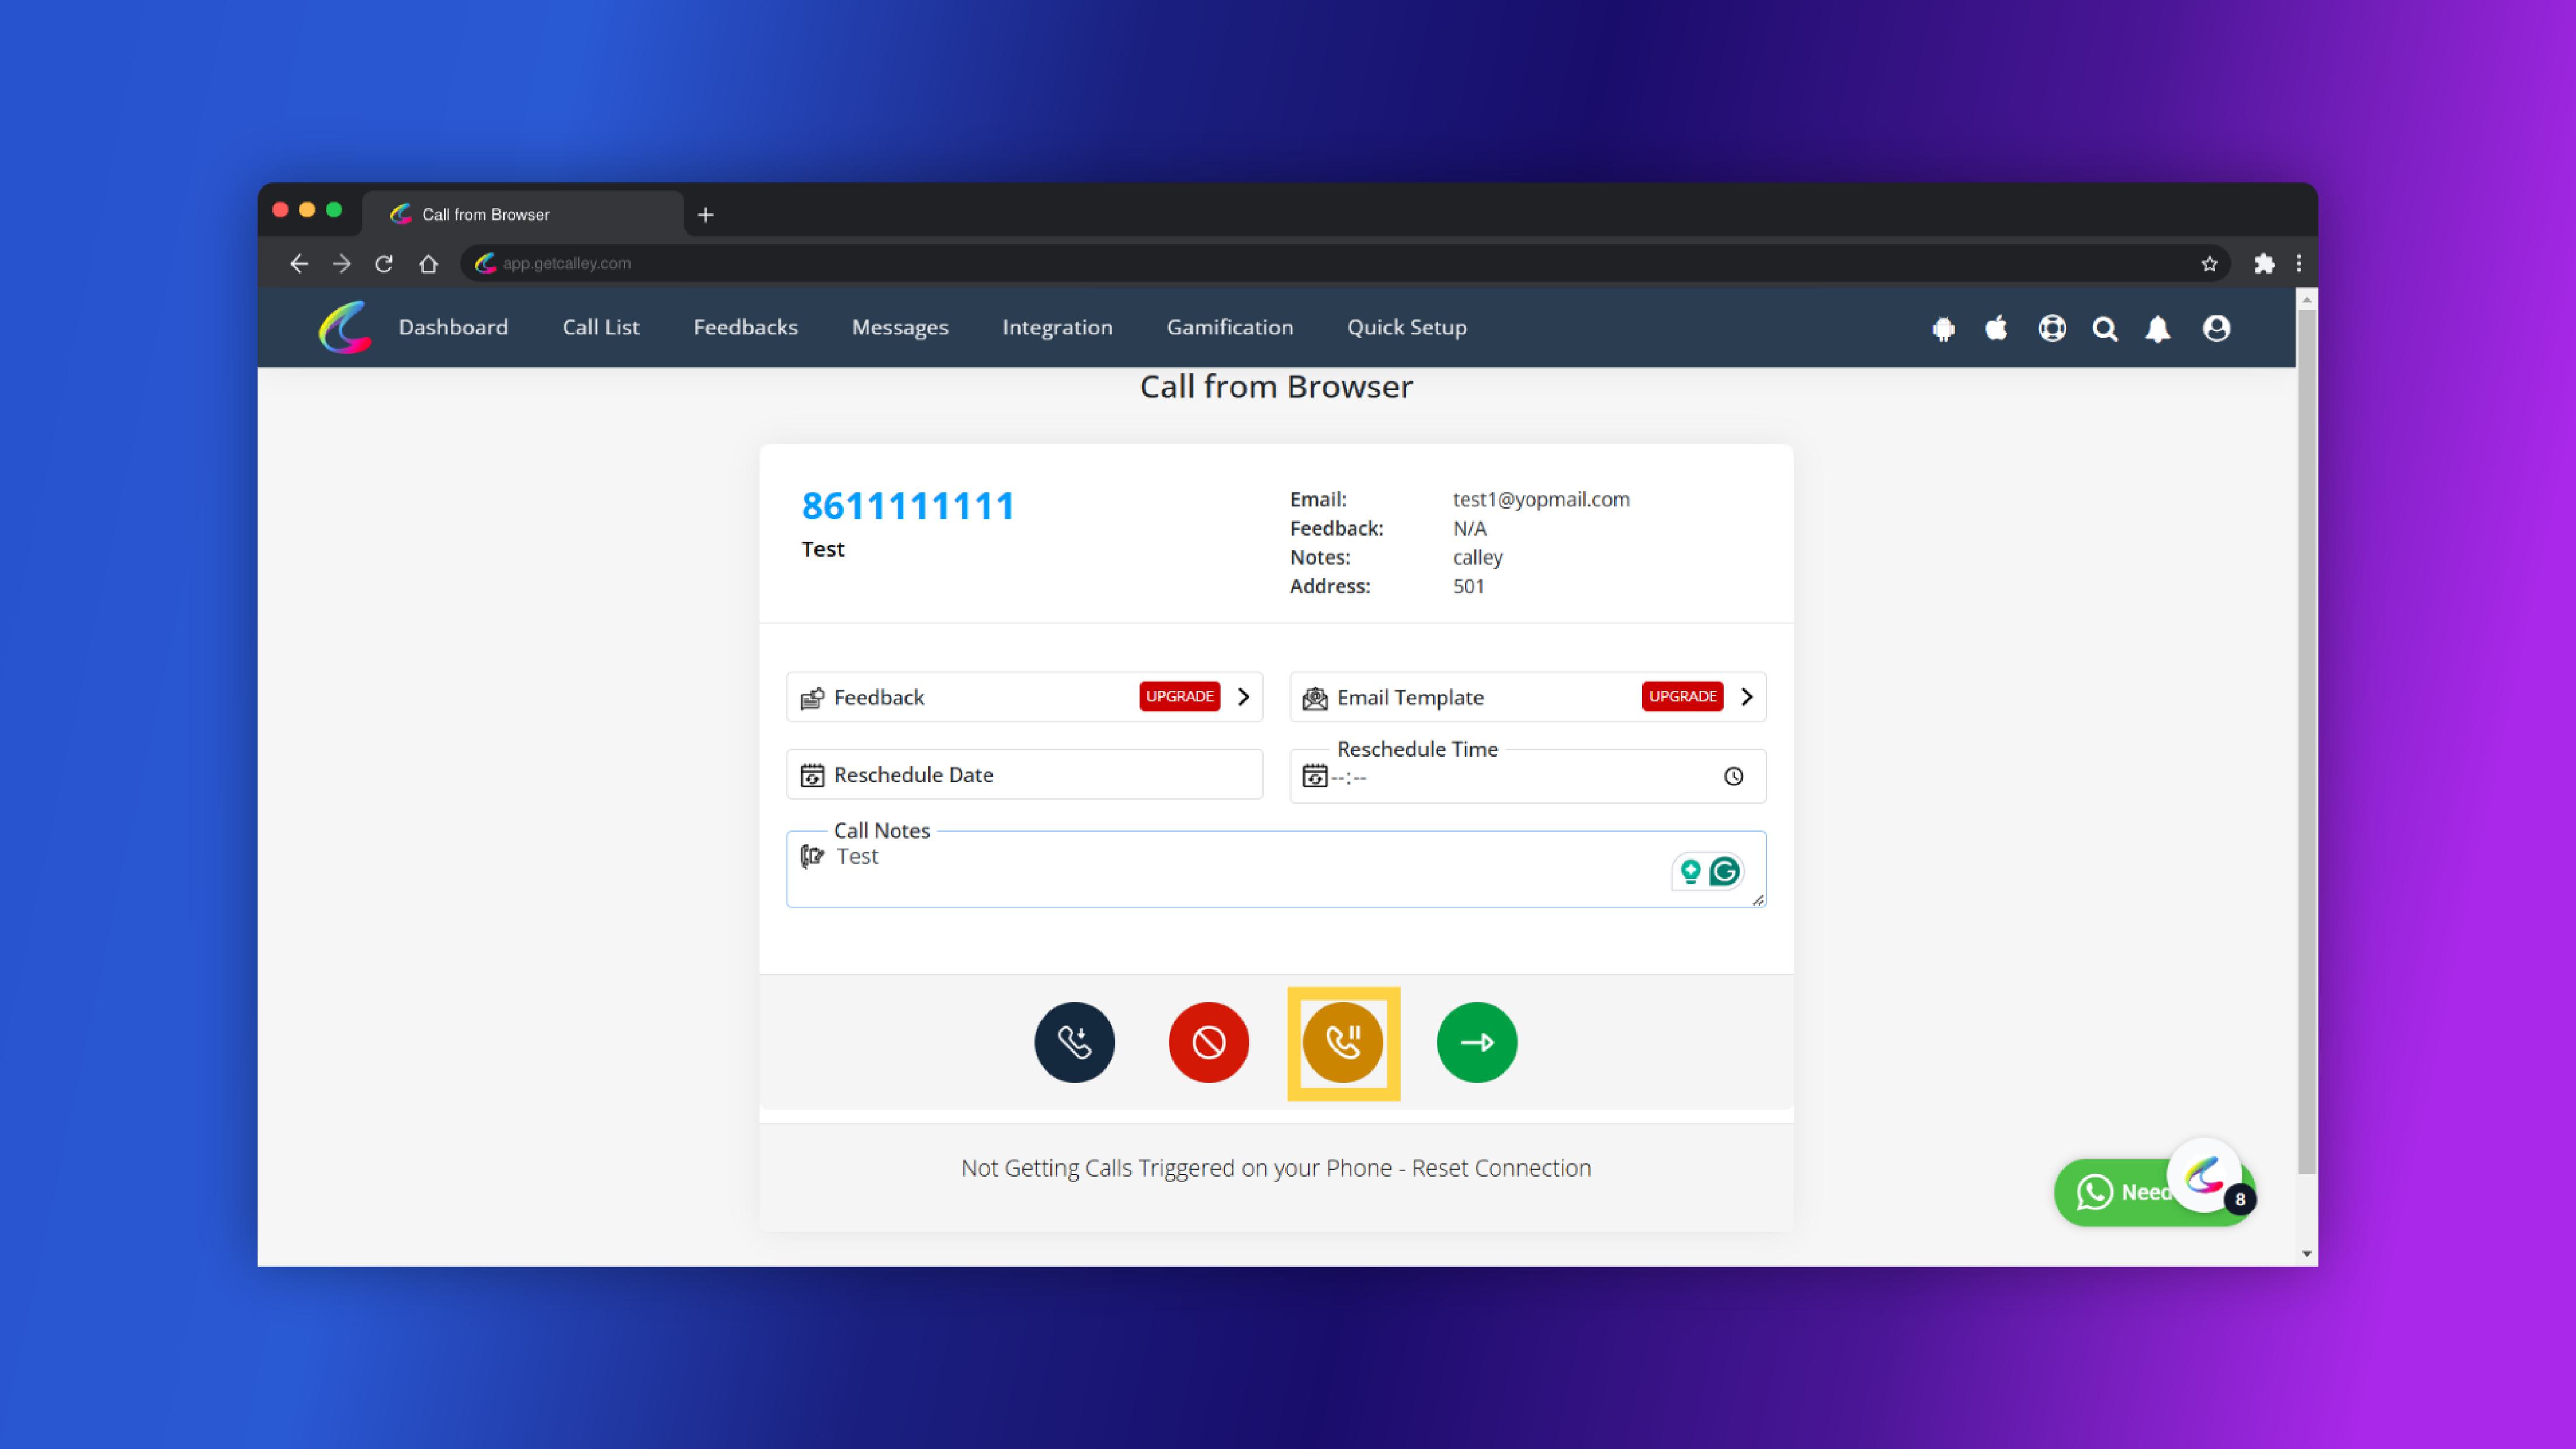Open the Gamification menu

point(1229,327)
